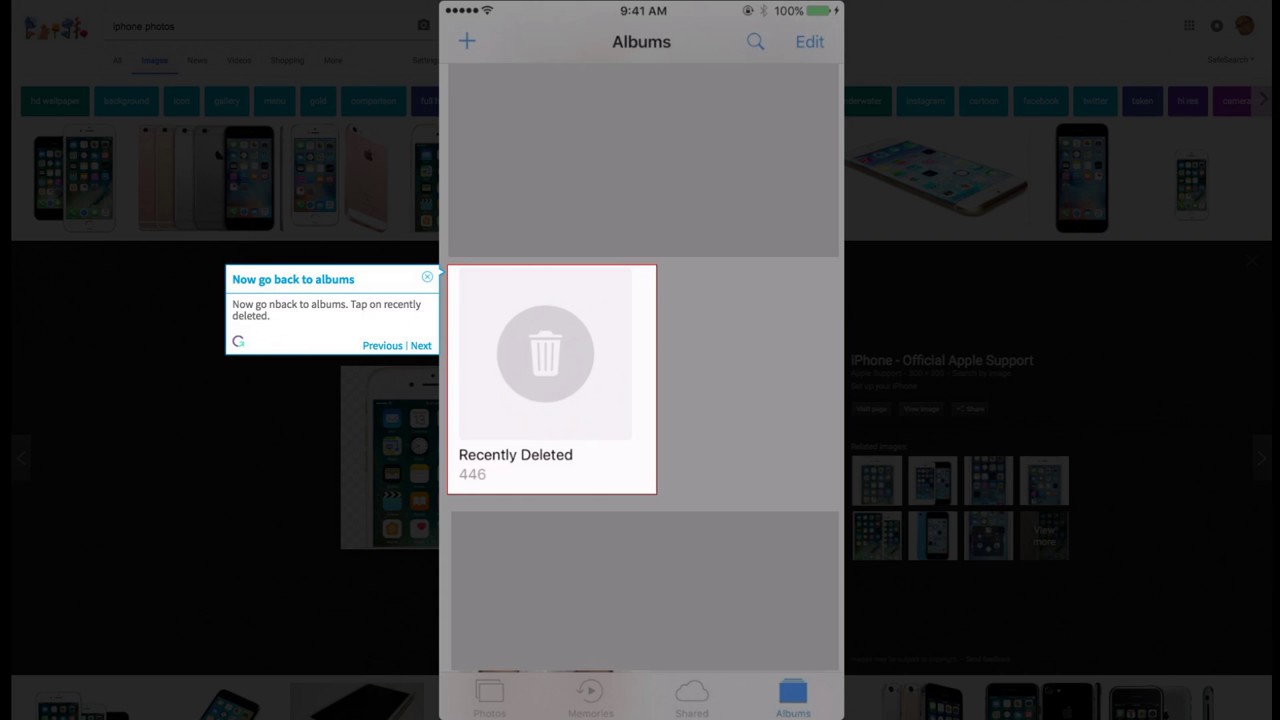Click 'iPhone - Official Apple Support' preview title
The image size is (1280, 720).
click(x=942, y=360)
